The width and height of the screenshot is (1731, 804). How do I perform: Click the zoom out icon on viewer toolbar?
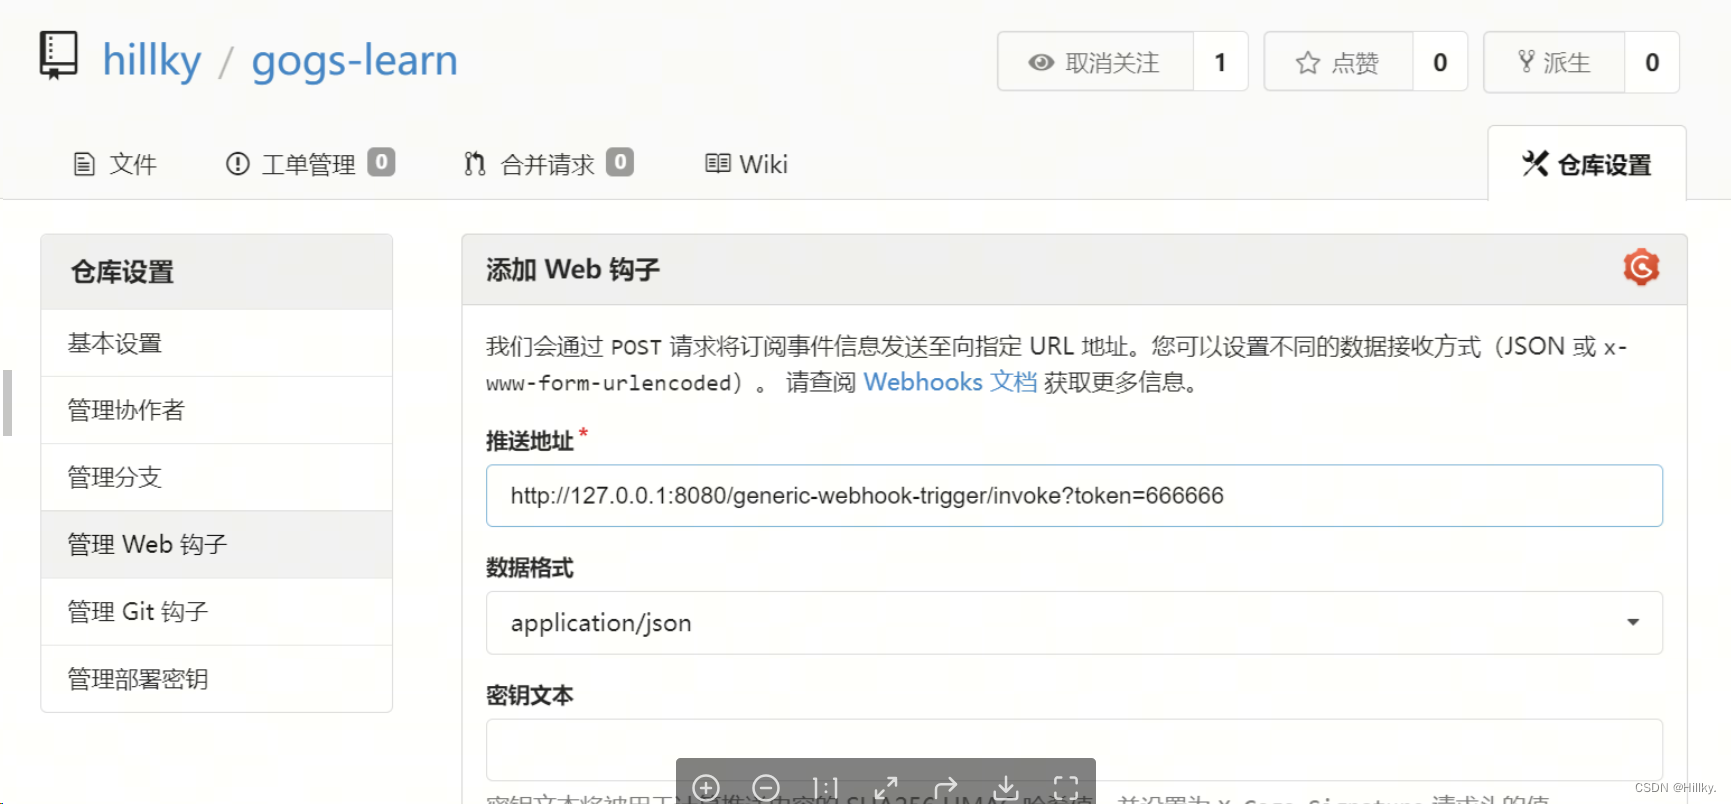(766, 788)
